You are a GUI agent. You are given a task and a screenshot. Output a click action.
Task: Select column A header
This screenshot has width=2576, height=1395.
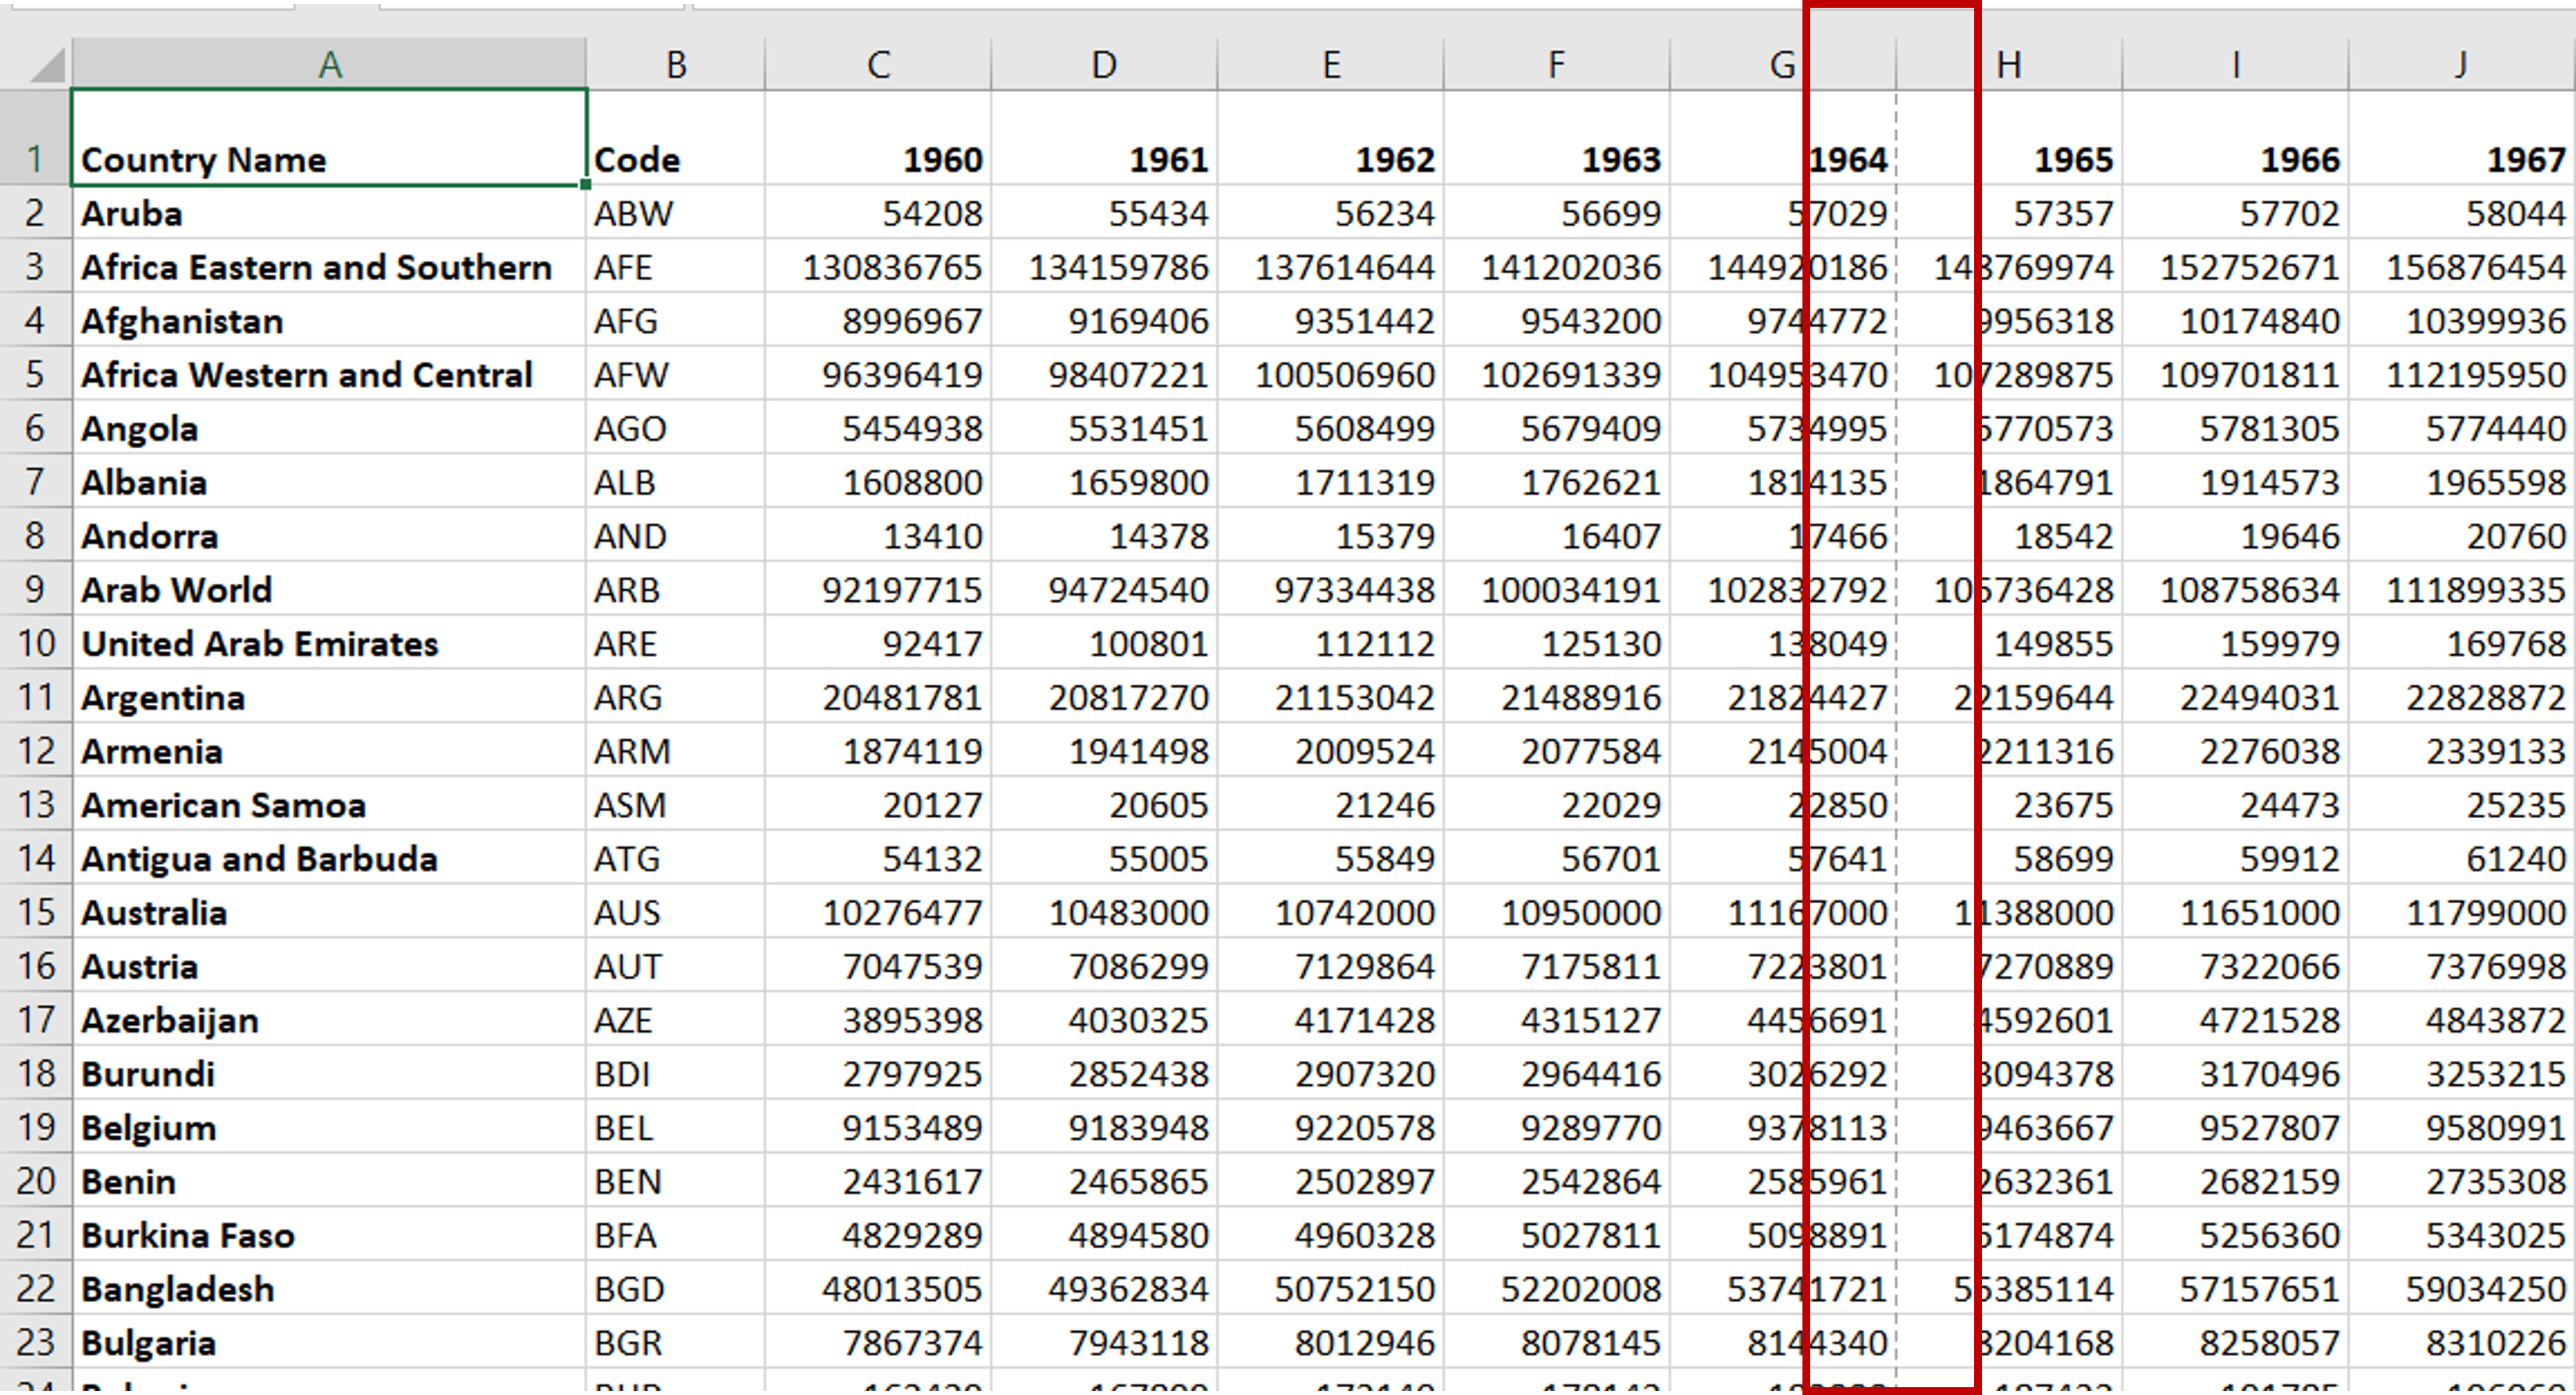329,64
